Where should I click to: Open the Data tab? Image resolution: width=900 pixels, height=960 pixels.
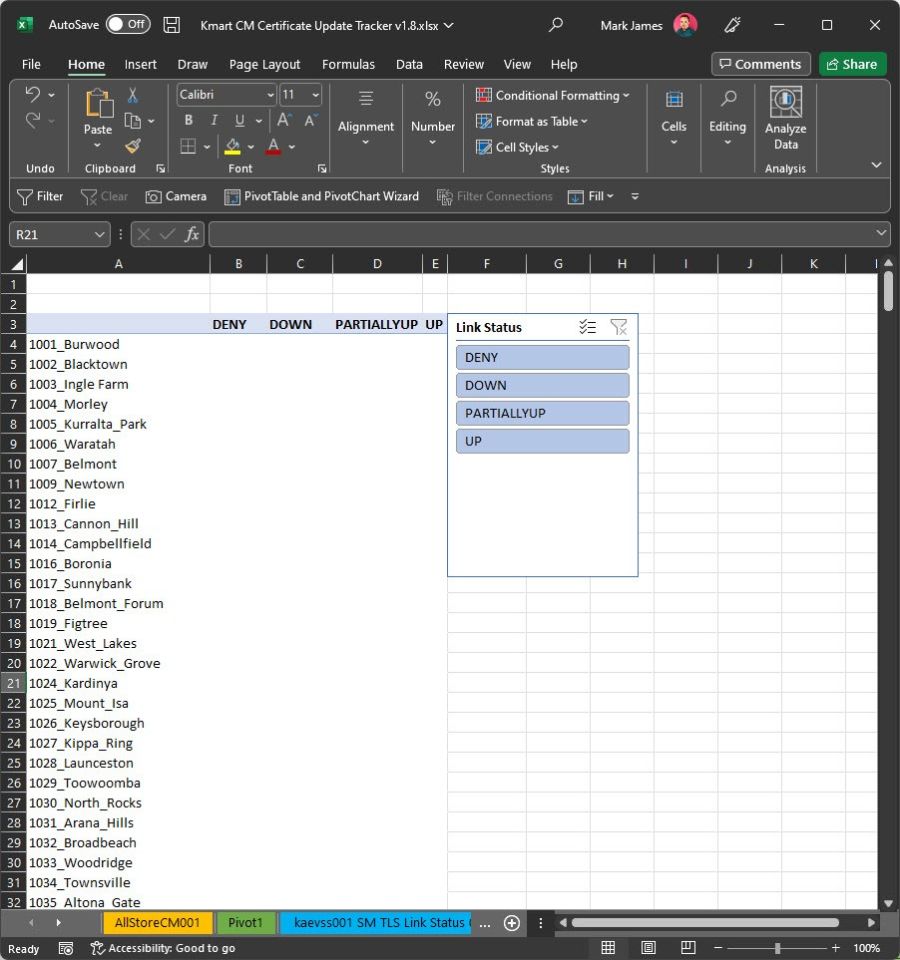409,64
